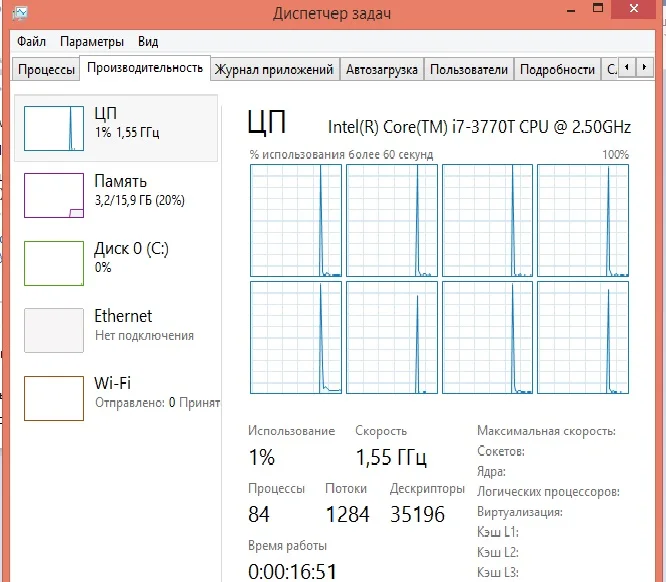Click the left tab scroll arrow

pos(627,67)
